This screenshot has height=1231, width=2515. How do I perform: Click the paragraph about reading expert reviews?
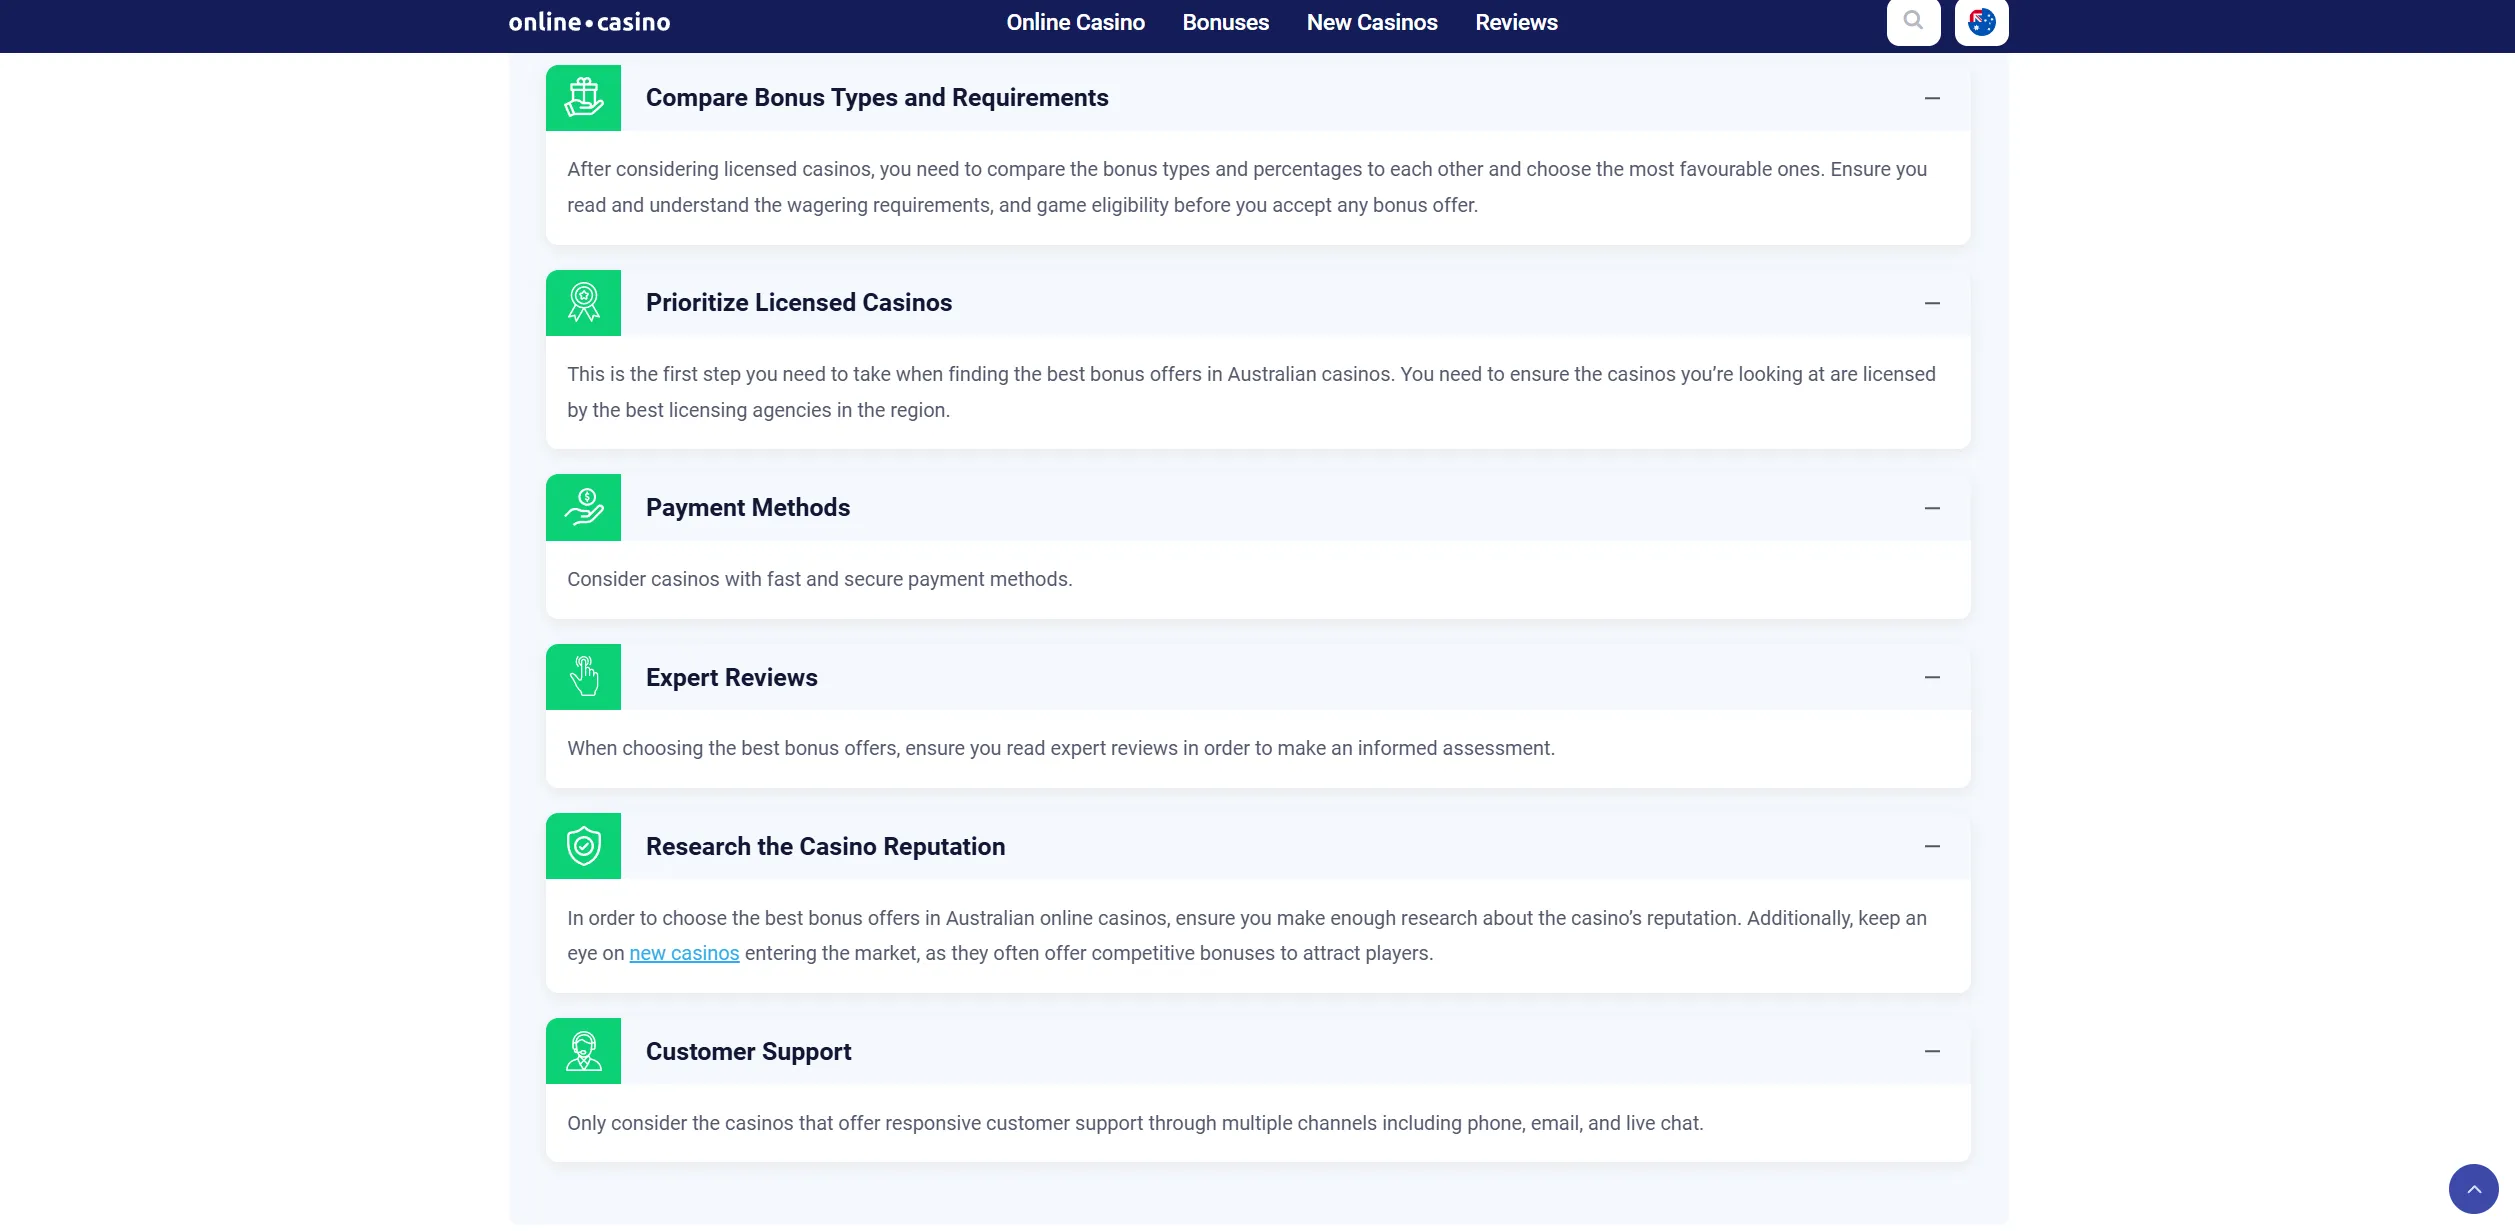pyautogui.click(x=1061, y=748)
